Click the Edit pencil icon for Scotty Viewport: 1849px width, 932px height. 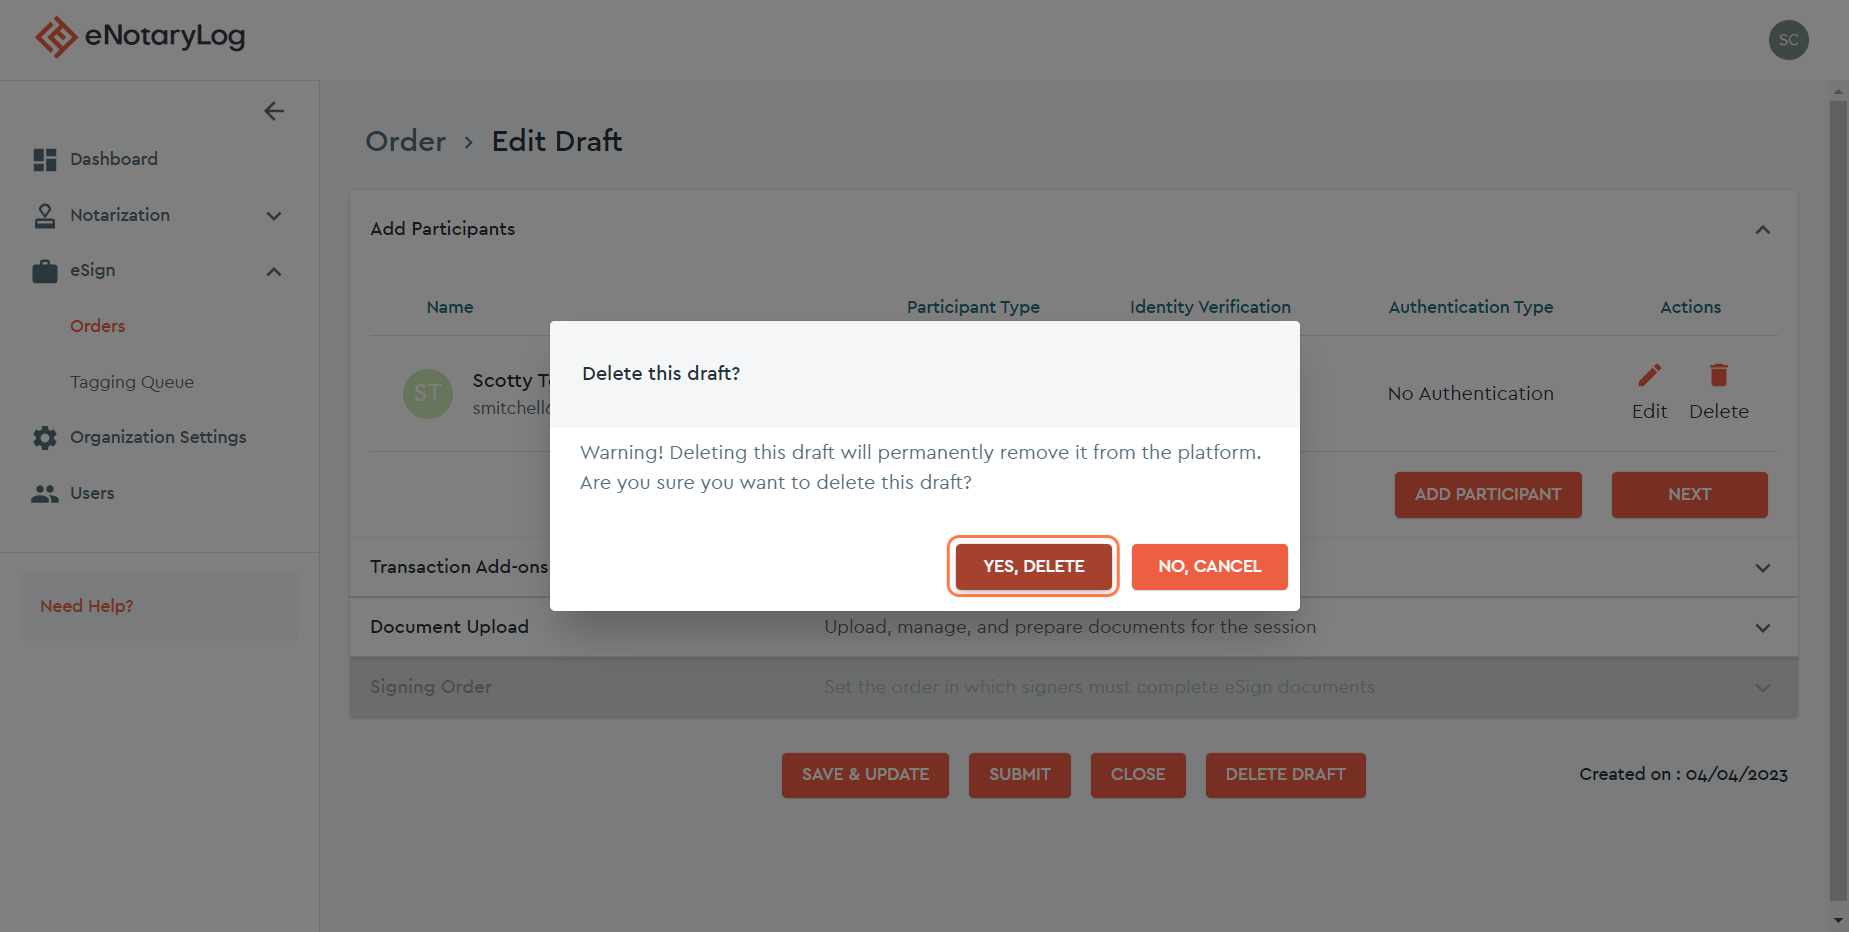click(x=1650, y=375)
